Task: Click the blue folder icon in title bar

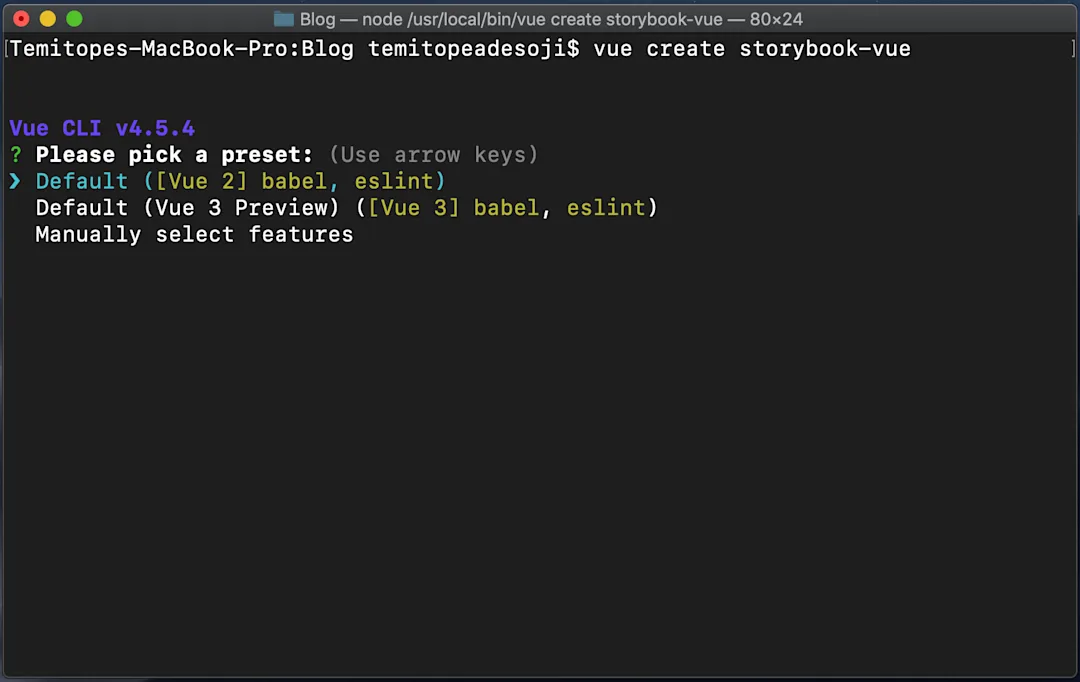Action: pyautogui.click(x=284, y=19)
